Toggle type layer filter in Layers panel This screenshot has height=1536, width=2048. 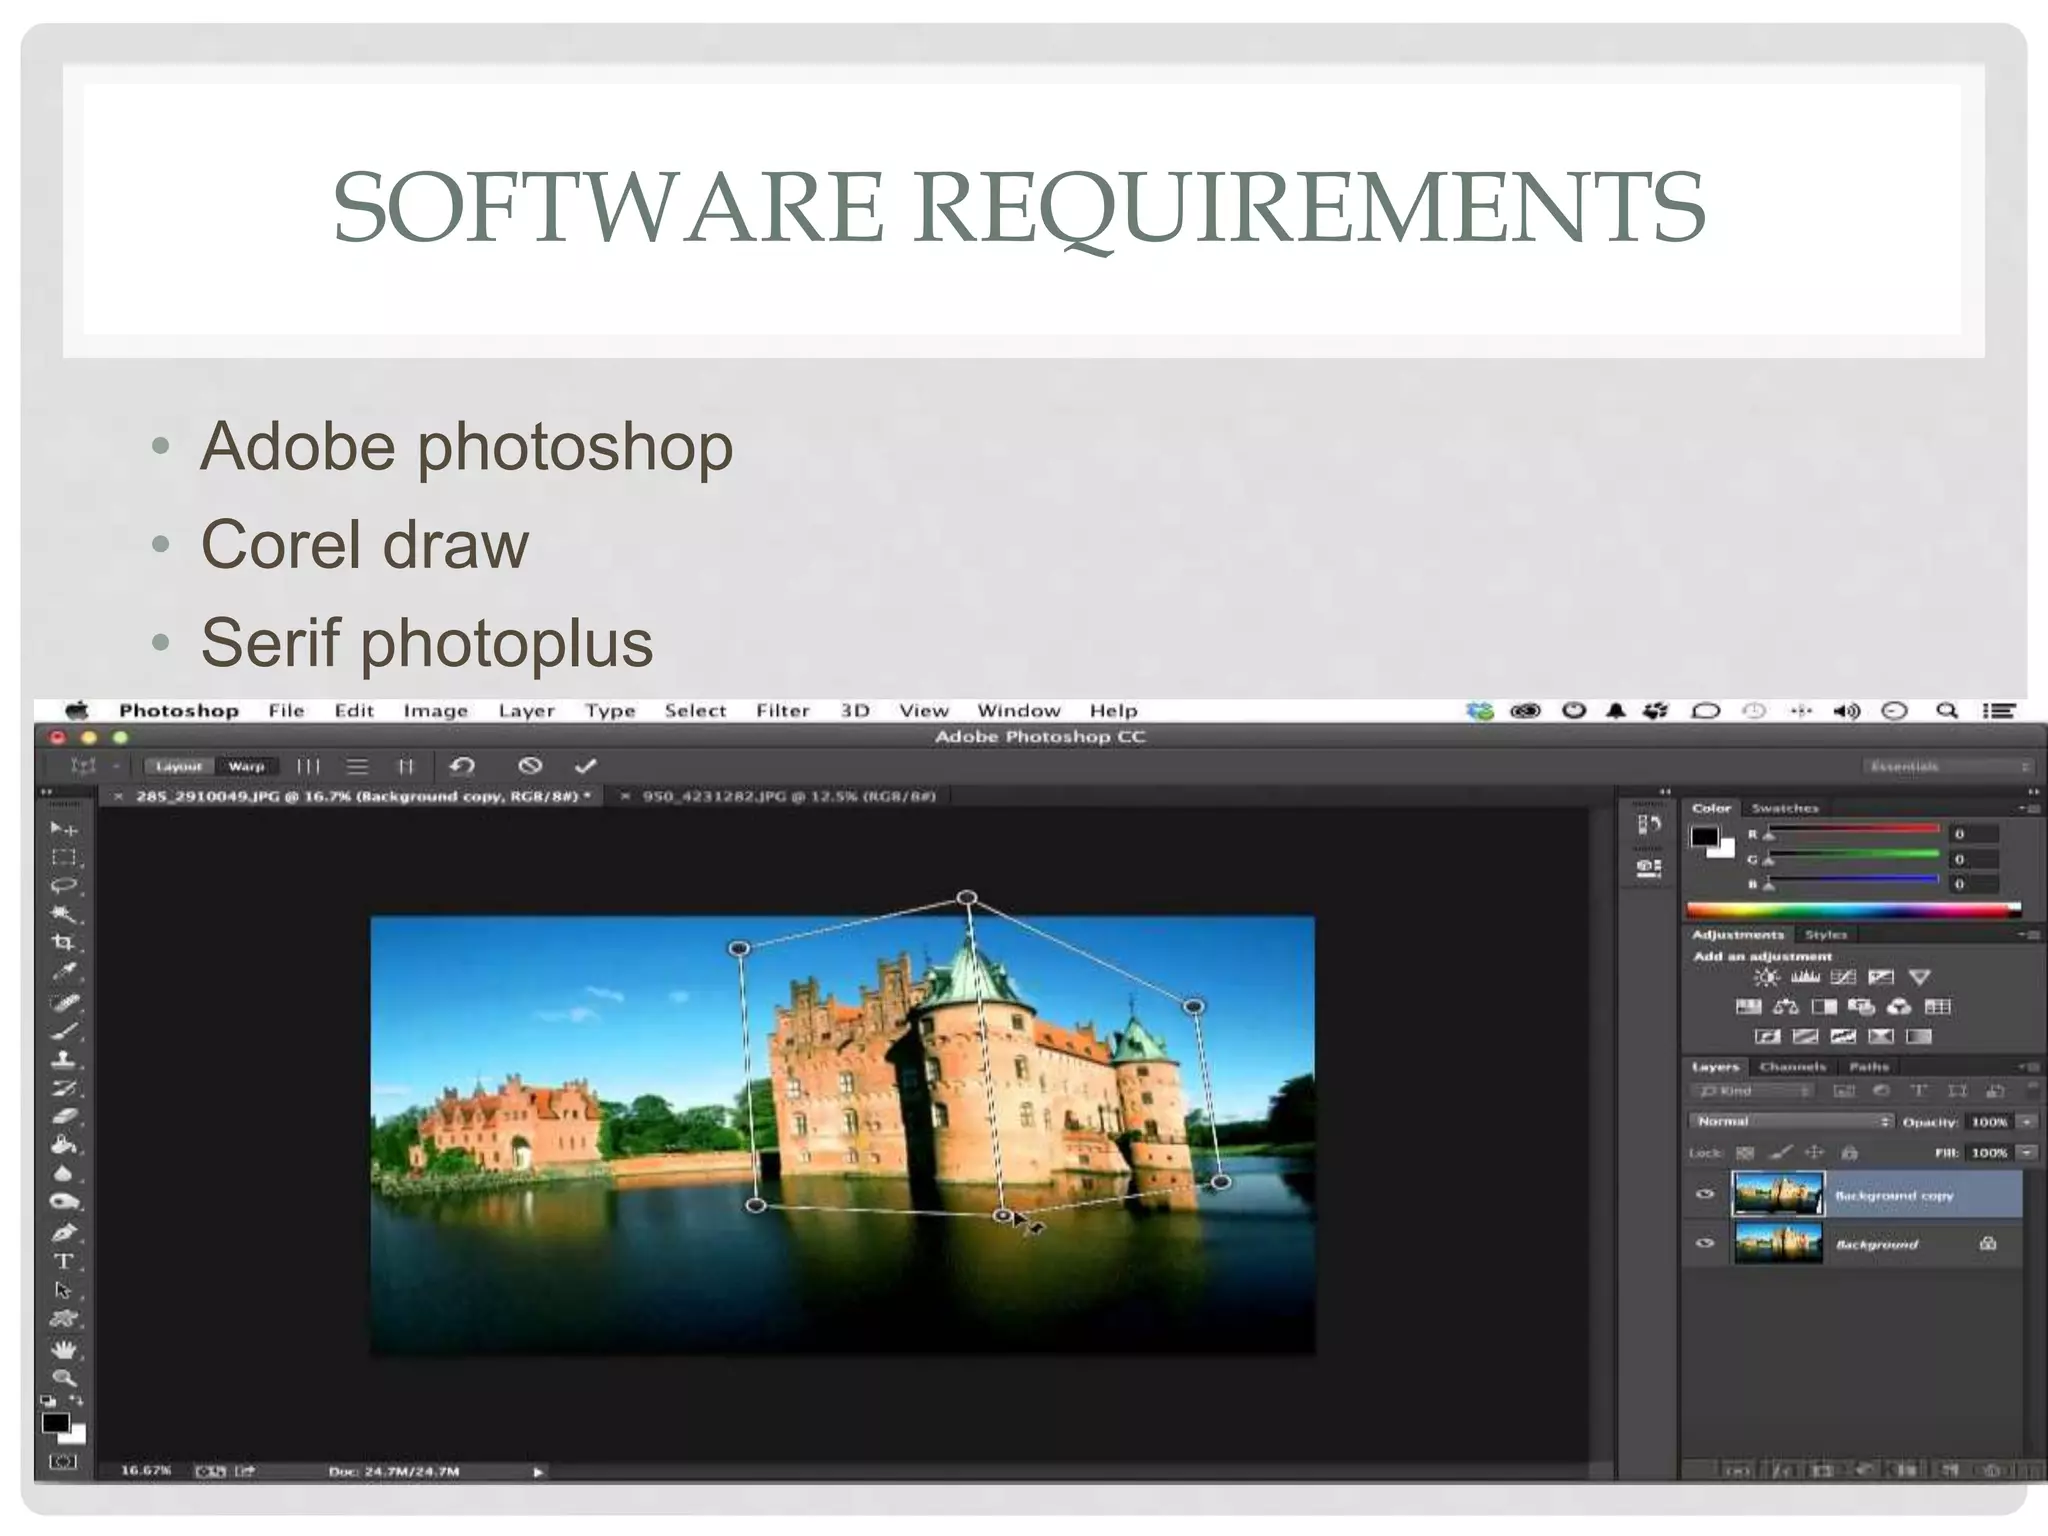pyautogui.click(x=1919, y=1091)
